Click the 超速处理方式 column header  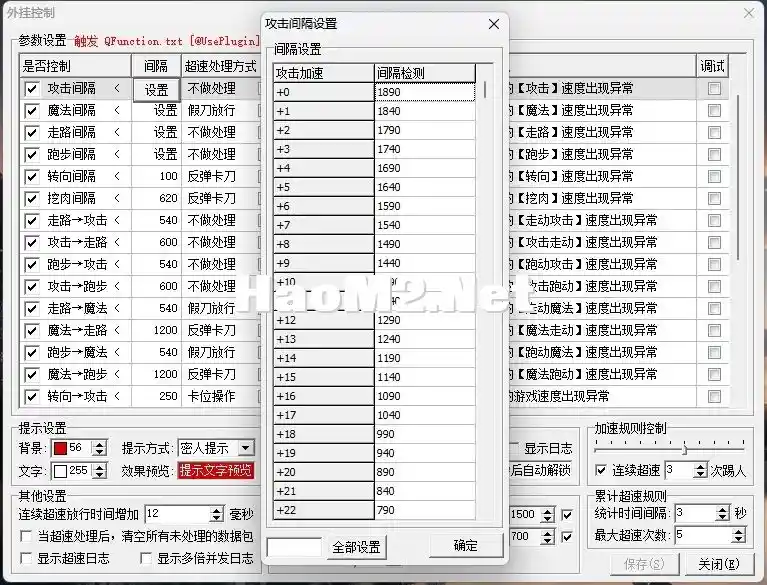click(x=220, y=66)
